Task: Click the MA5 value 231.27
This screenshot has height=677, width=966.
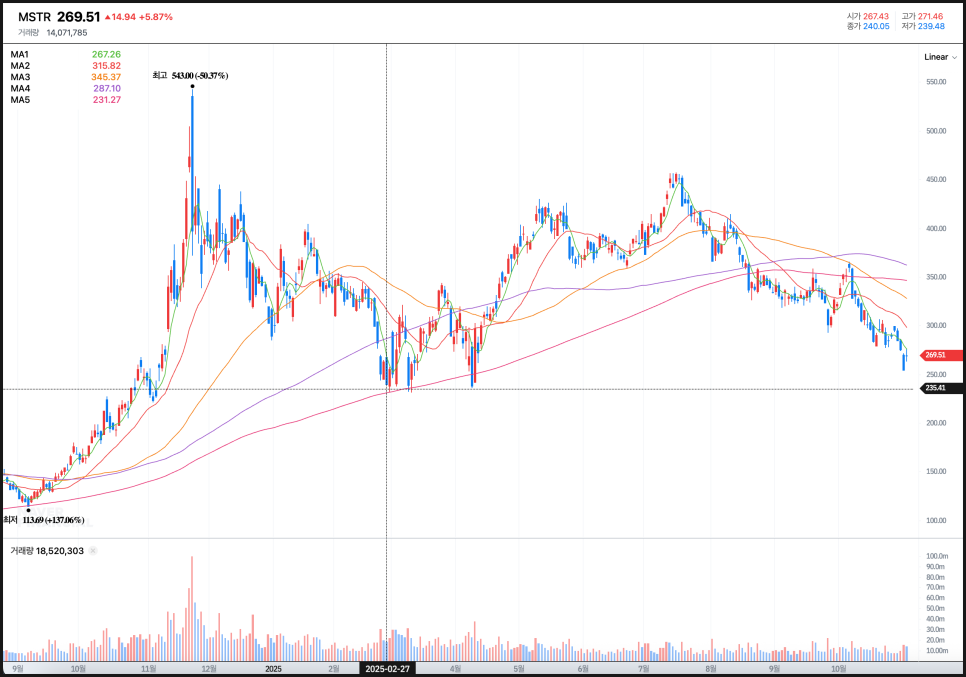Action: tap(106, 100)
